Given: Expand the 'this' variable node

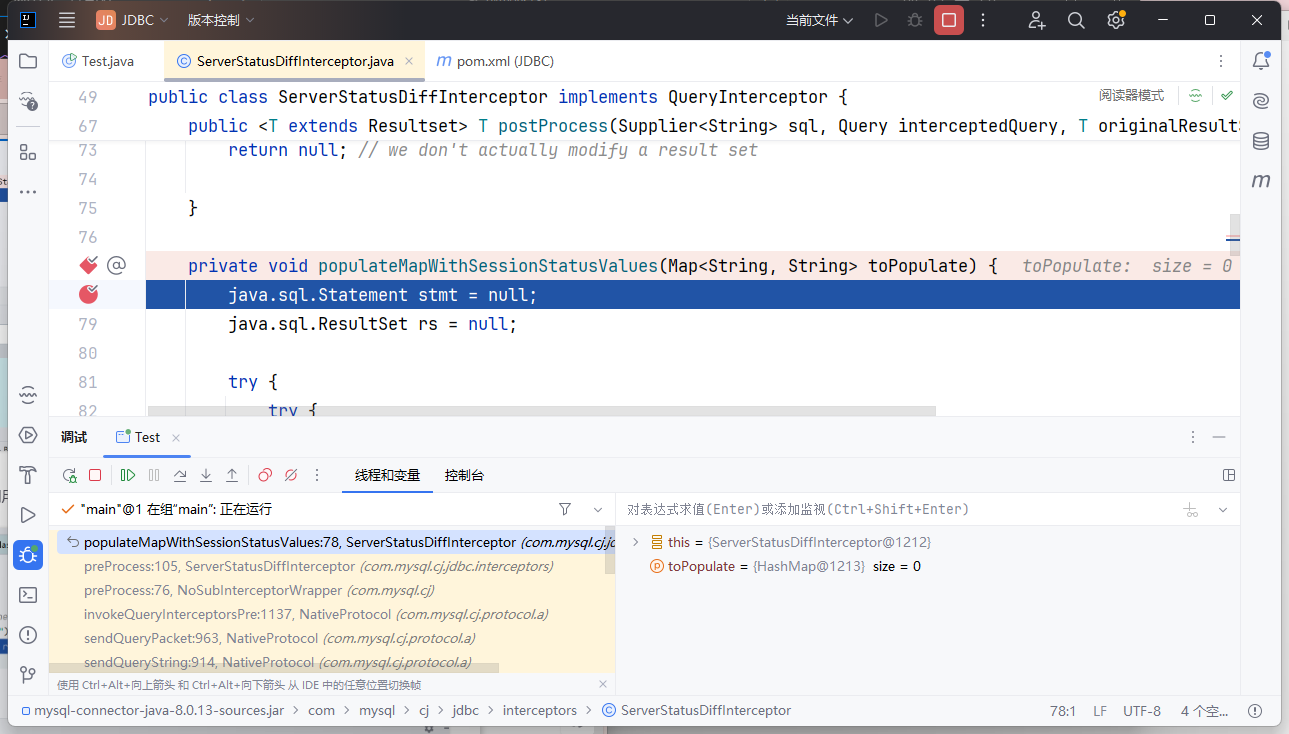Looking at the screenshot, I should coord(635,542).
